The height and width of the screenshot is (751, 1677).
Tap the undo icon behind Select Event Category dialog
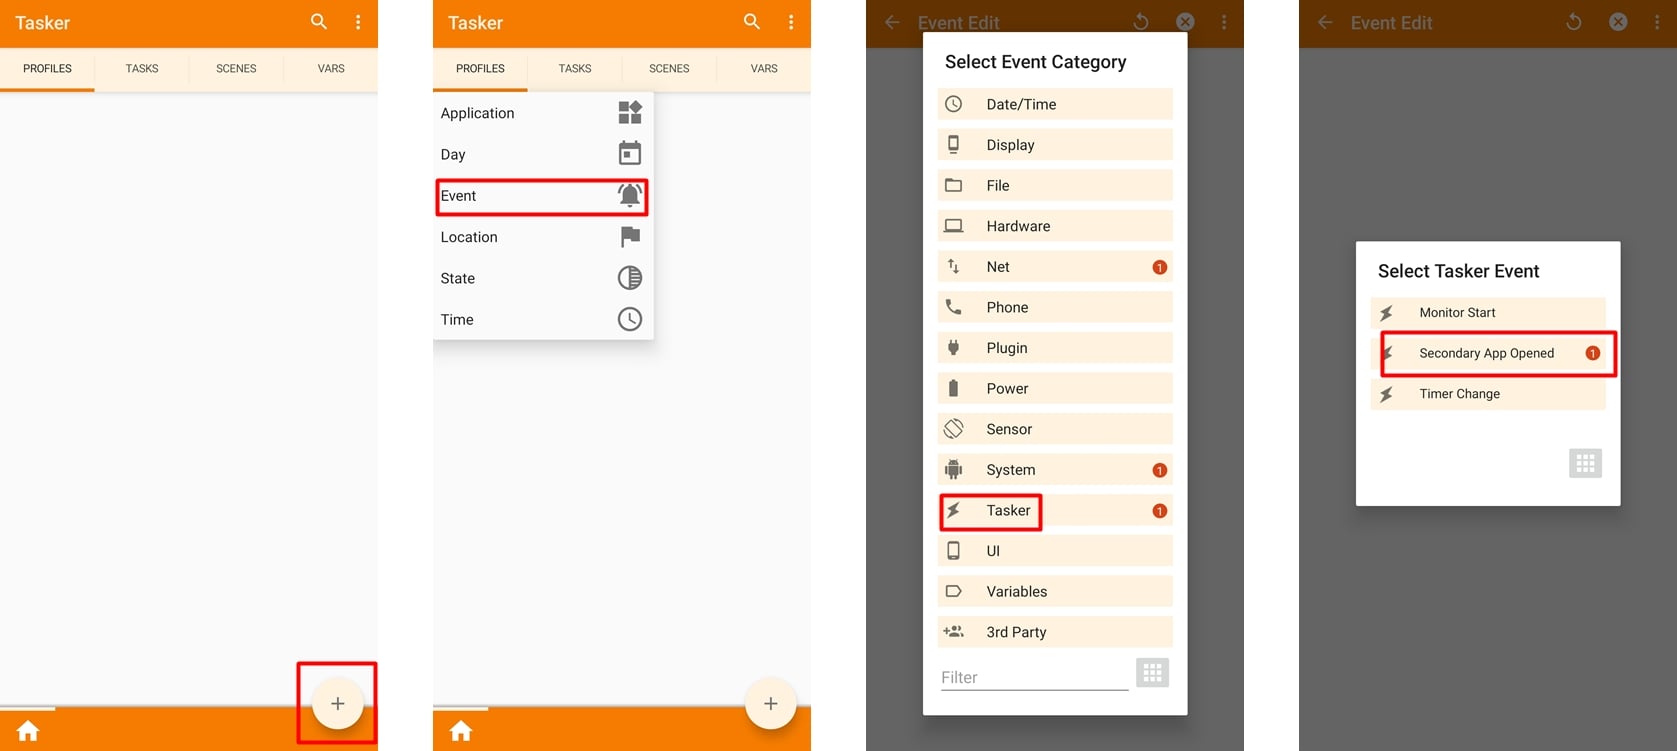(1140, 22)
